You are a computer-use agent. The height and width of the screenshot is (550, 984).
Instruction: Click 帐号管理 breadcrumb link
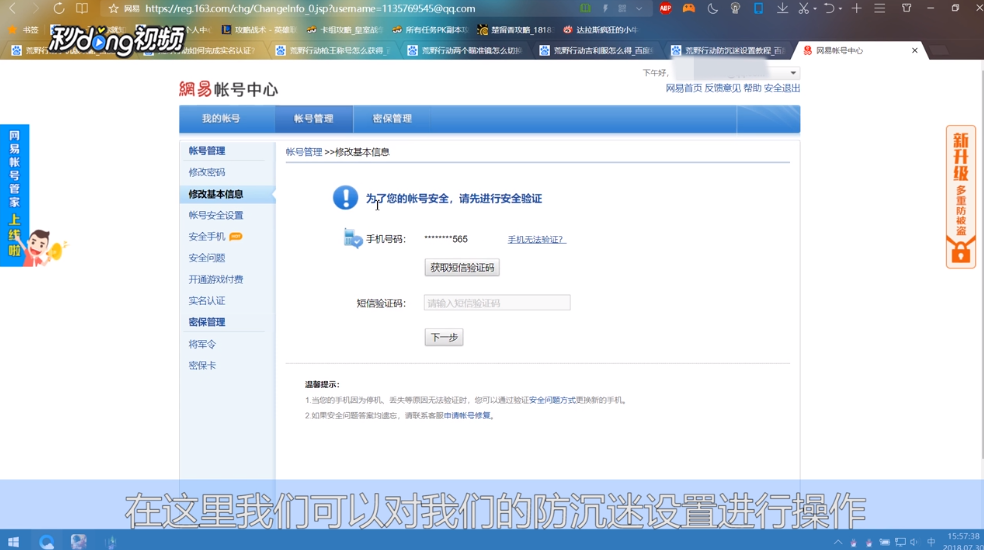[304, 152]
